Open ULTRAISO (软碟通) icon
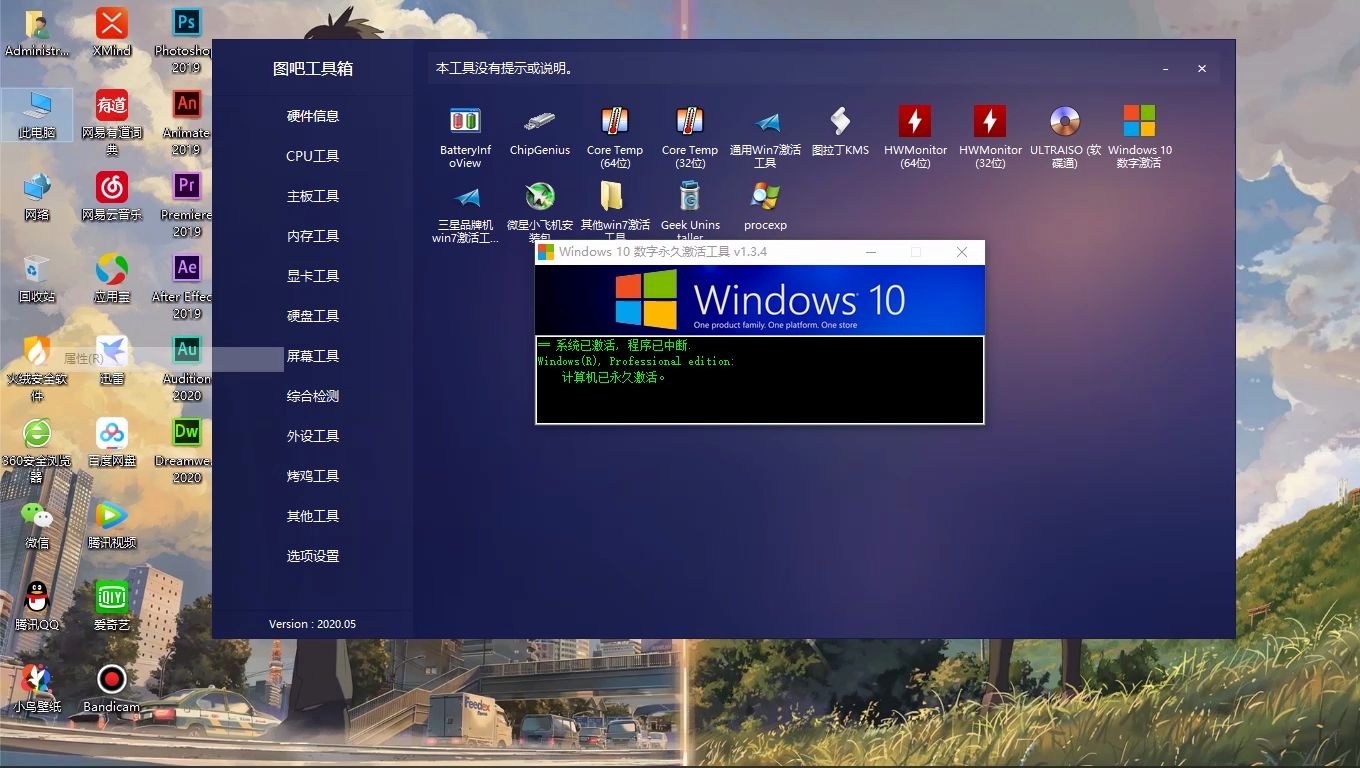This screenshot has height=768, width=1360. [1065, 122]
